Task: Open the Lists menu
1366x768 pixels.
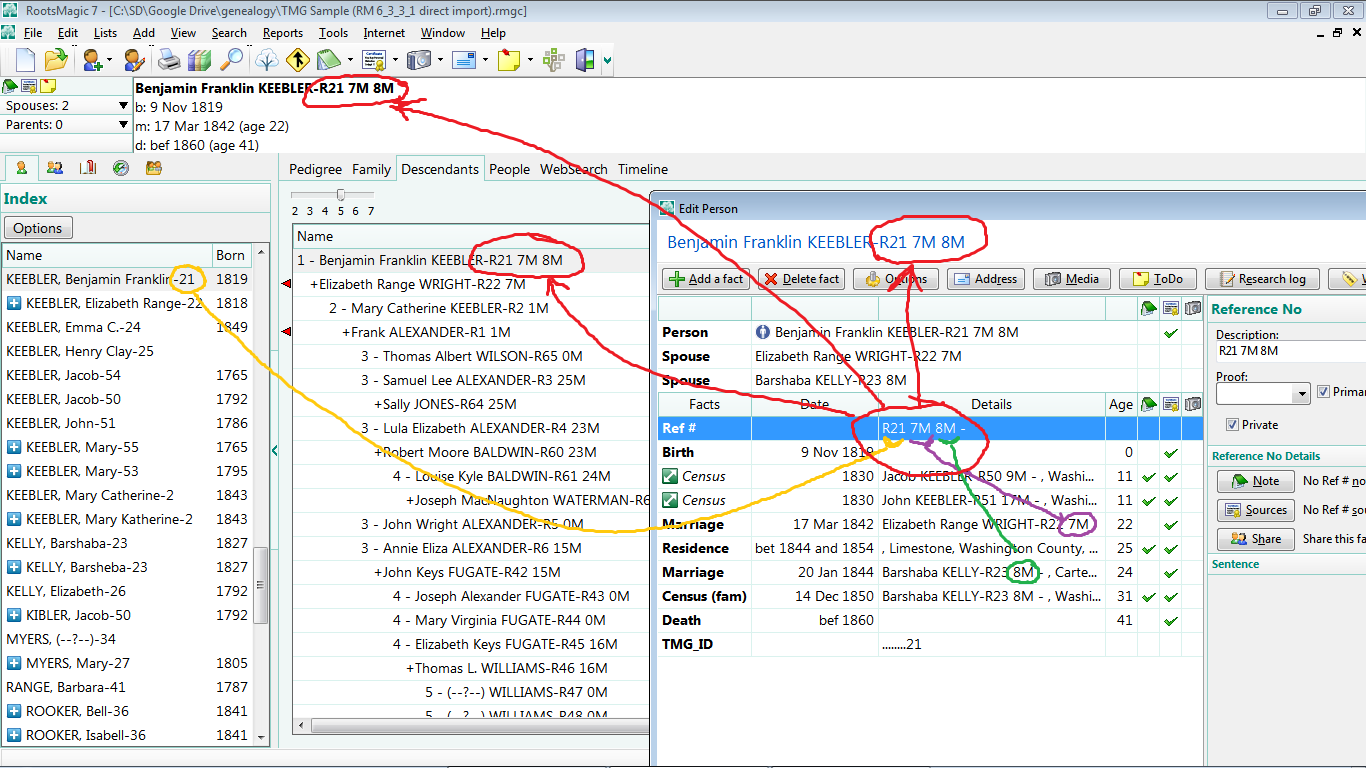Action: [105, 33]
